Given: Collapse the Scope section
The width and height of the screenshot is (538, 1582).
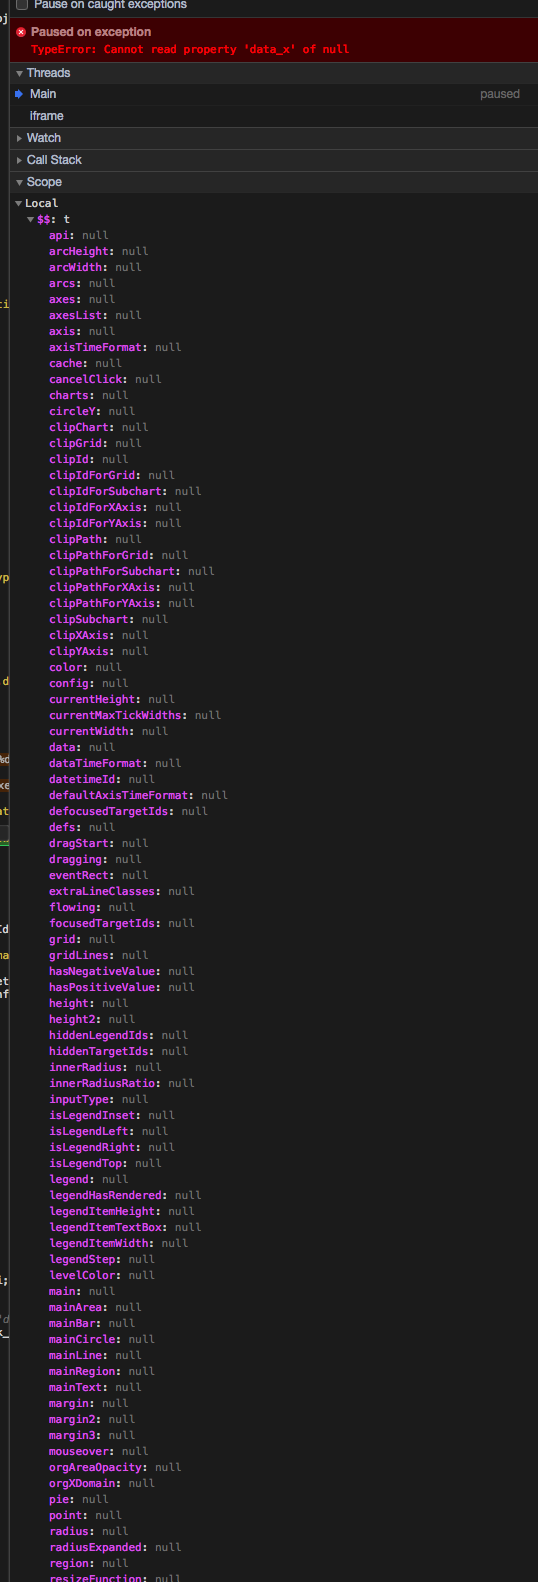Looking at the screenshot, I should [x=20, y=182].
